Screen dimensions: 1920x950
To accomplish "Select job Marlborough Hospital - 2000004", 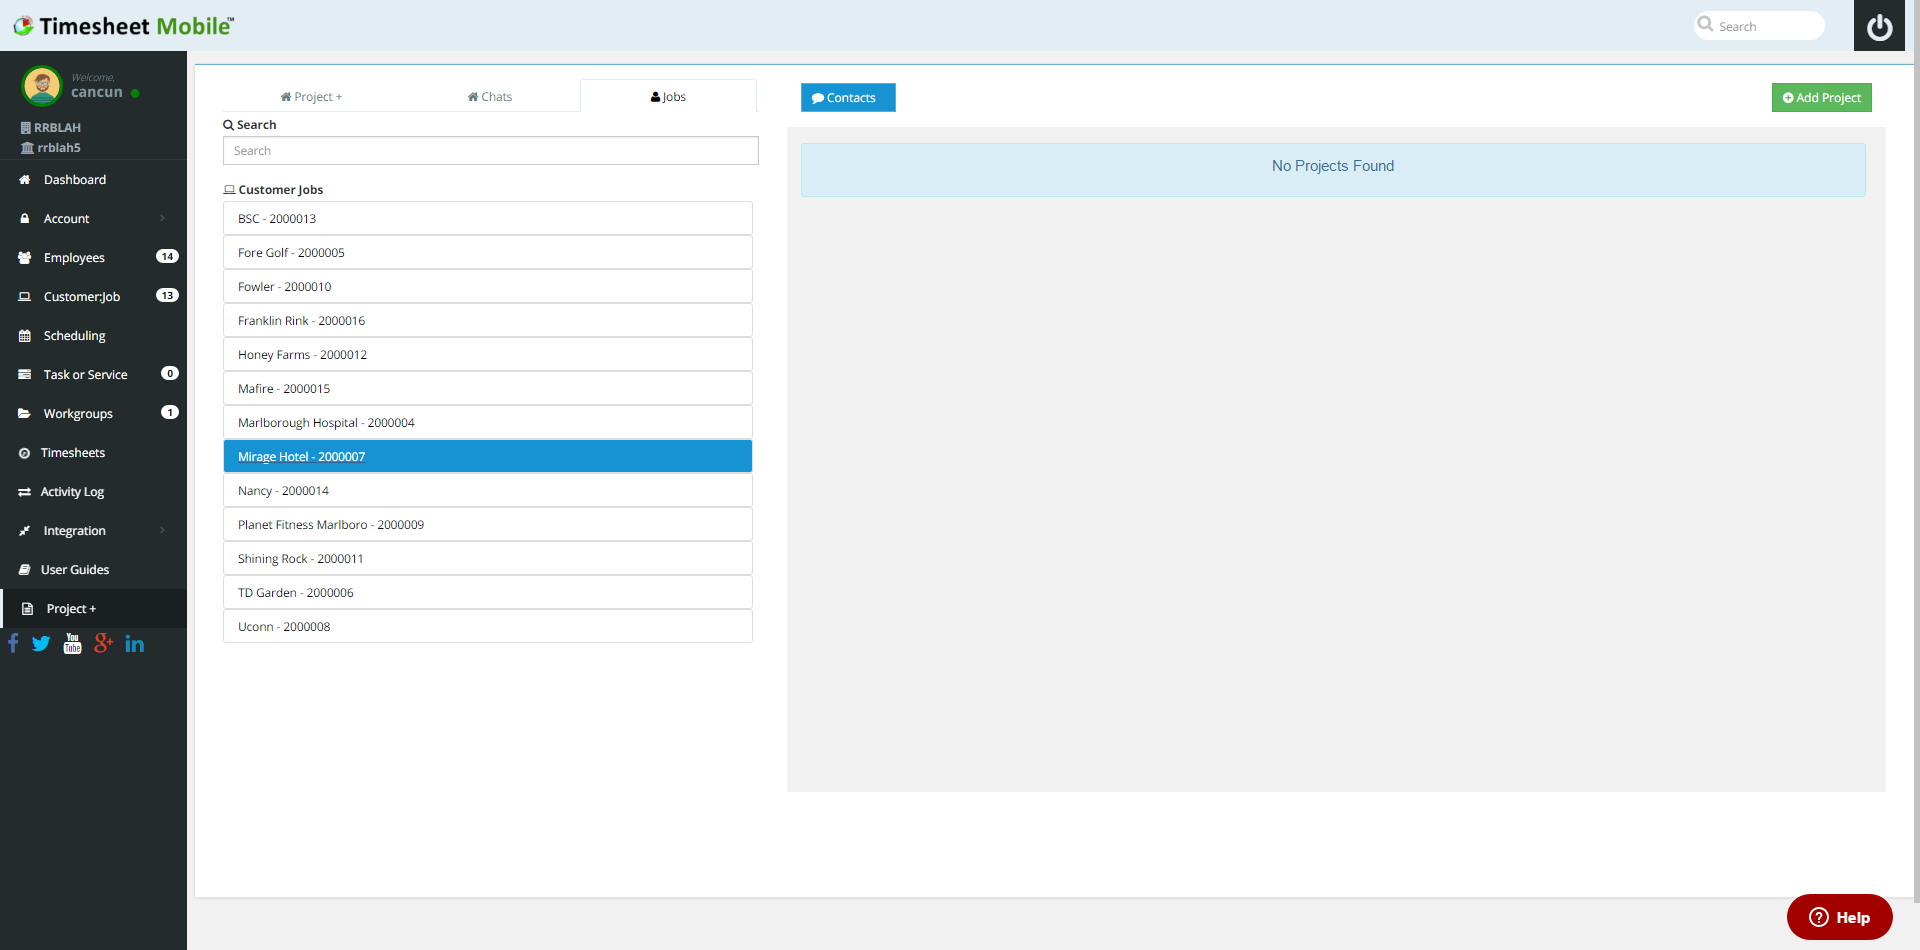I will pos(488,423).
